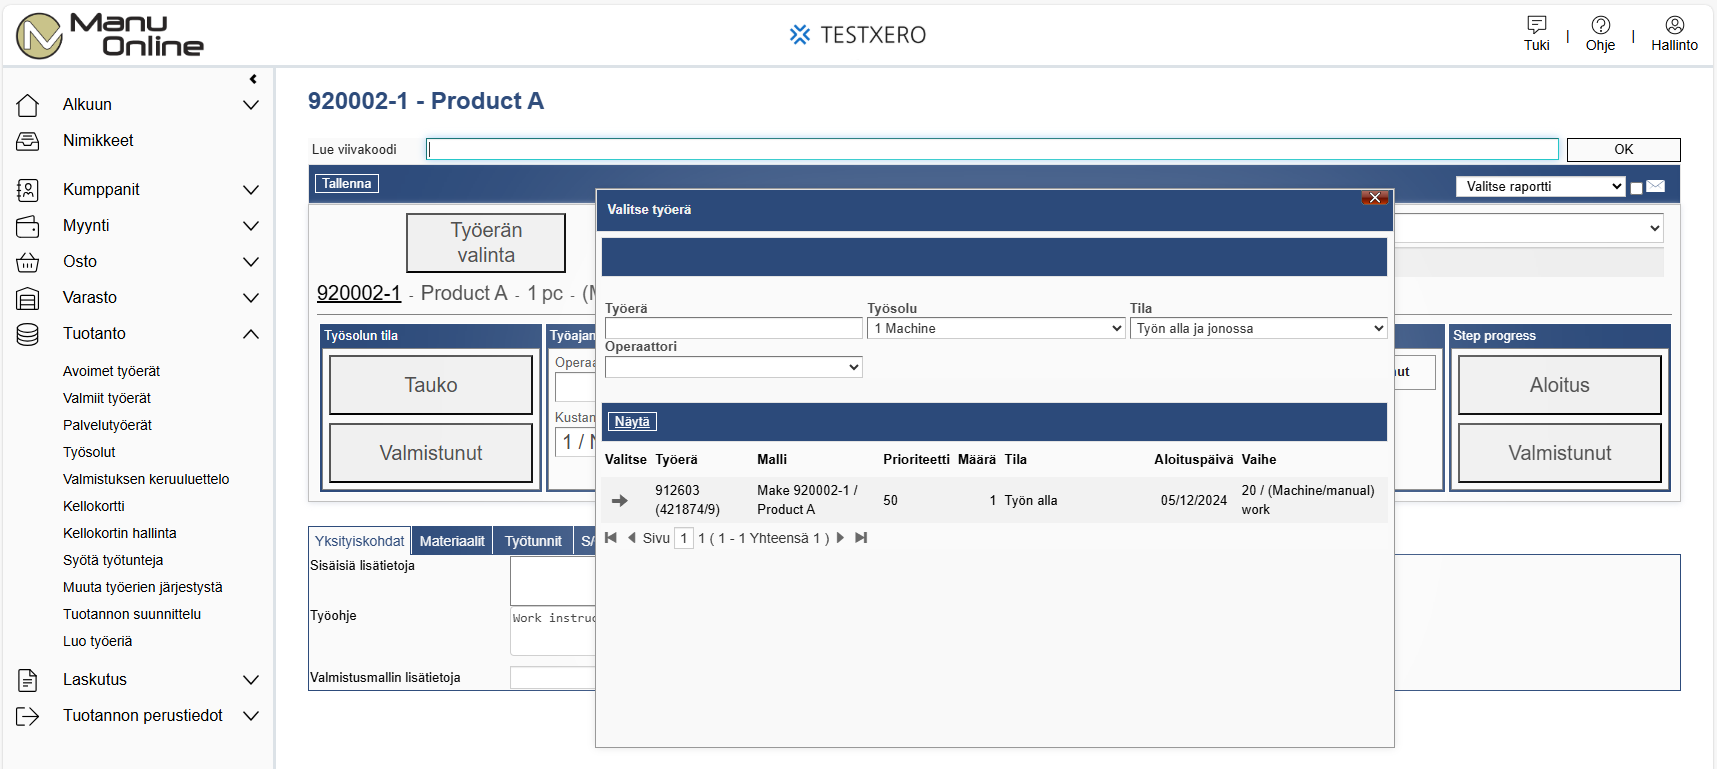Open Palvelutyöerät menu item
Image resolution: width=1717 pixels, height=769 pixels.
(107, 425)
